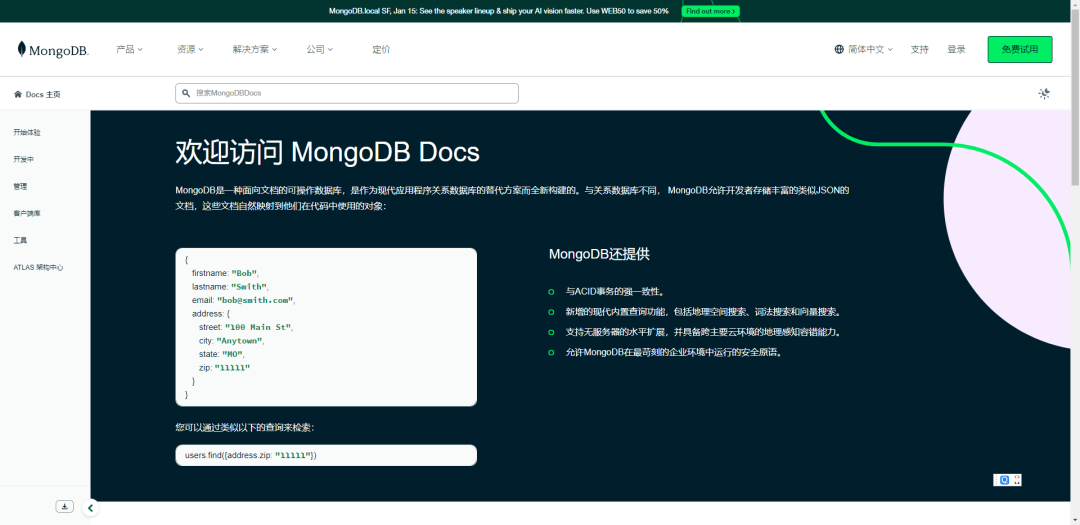The image size is (1080, 525).
Task: Click the users.find query code block
Action: [x=326, y=455]
